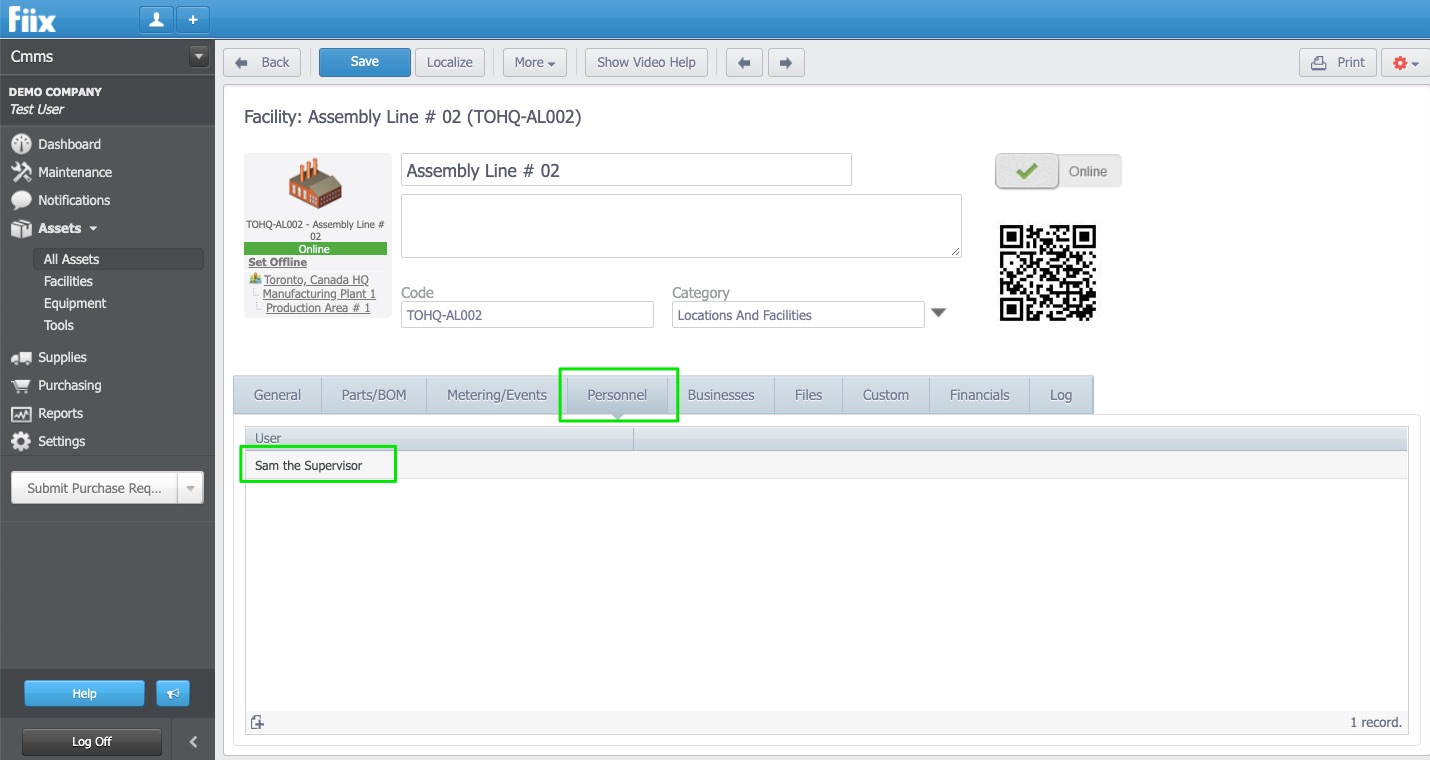Go to previous record with left arrow
The width and height of the screenshot is (1430, 760).
743,62
